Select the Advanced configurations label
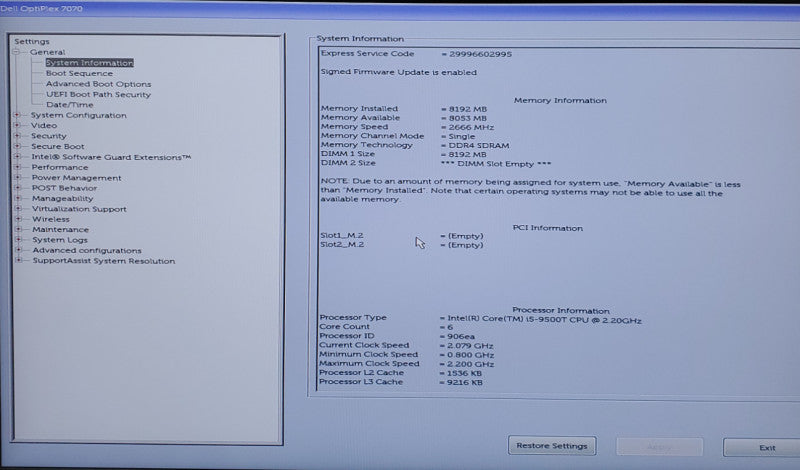The image size is (800, 470). click(87, 251)
